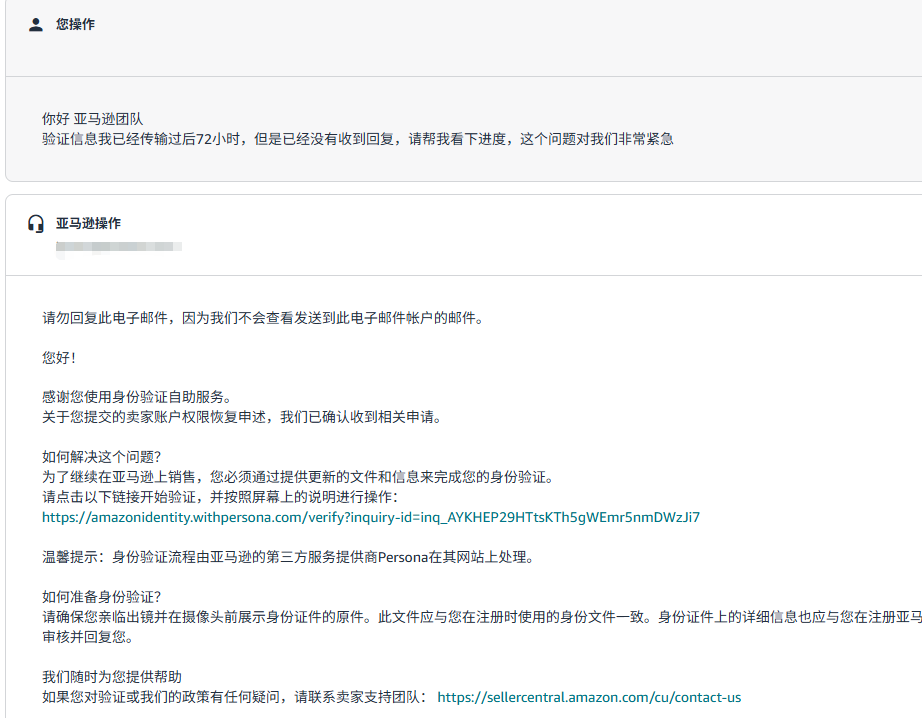Click the line mentioning 72小时
922x718 pixels.
[358, 139]
